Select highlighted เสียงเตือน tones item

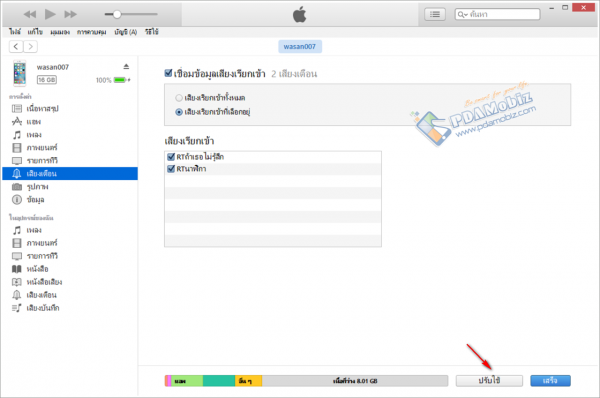(70, 174)
